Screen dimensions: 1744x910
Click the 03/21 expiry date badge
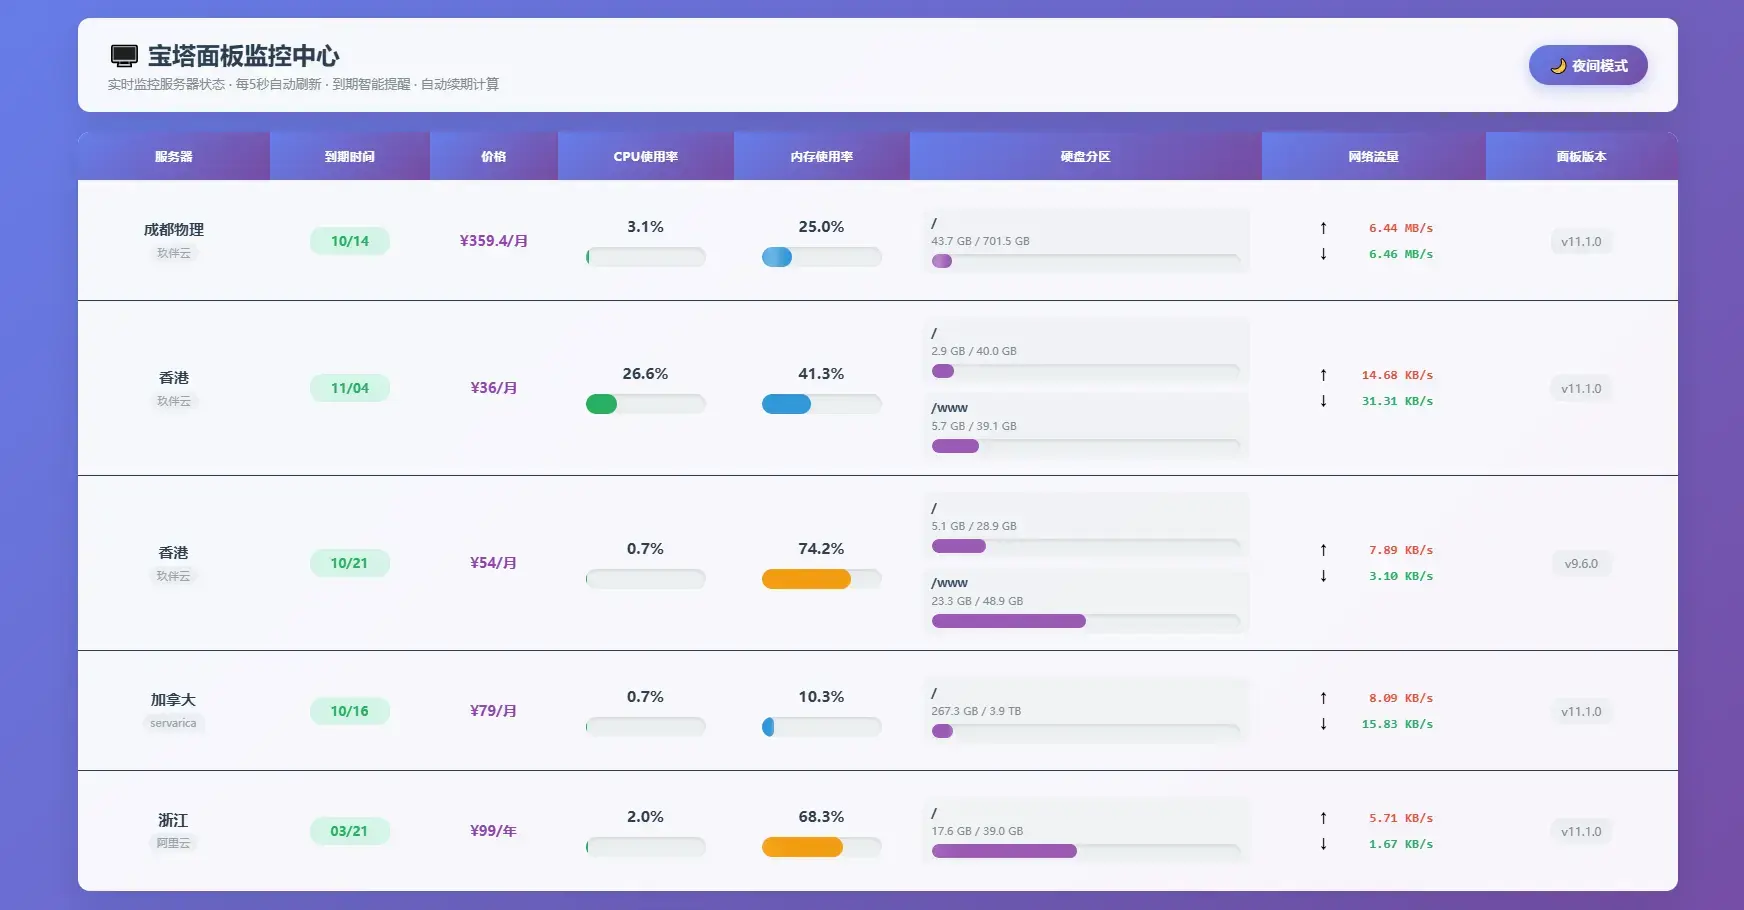tap(349, 831)
